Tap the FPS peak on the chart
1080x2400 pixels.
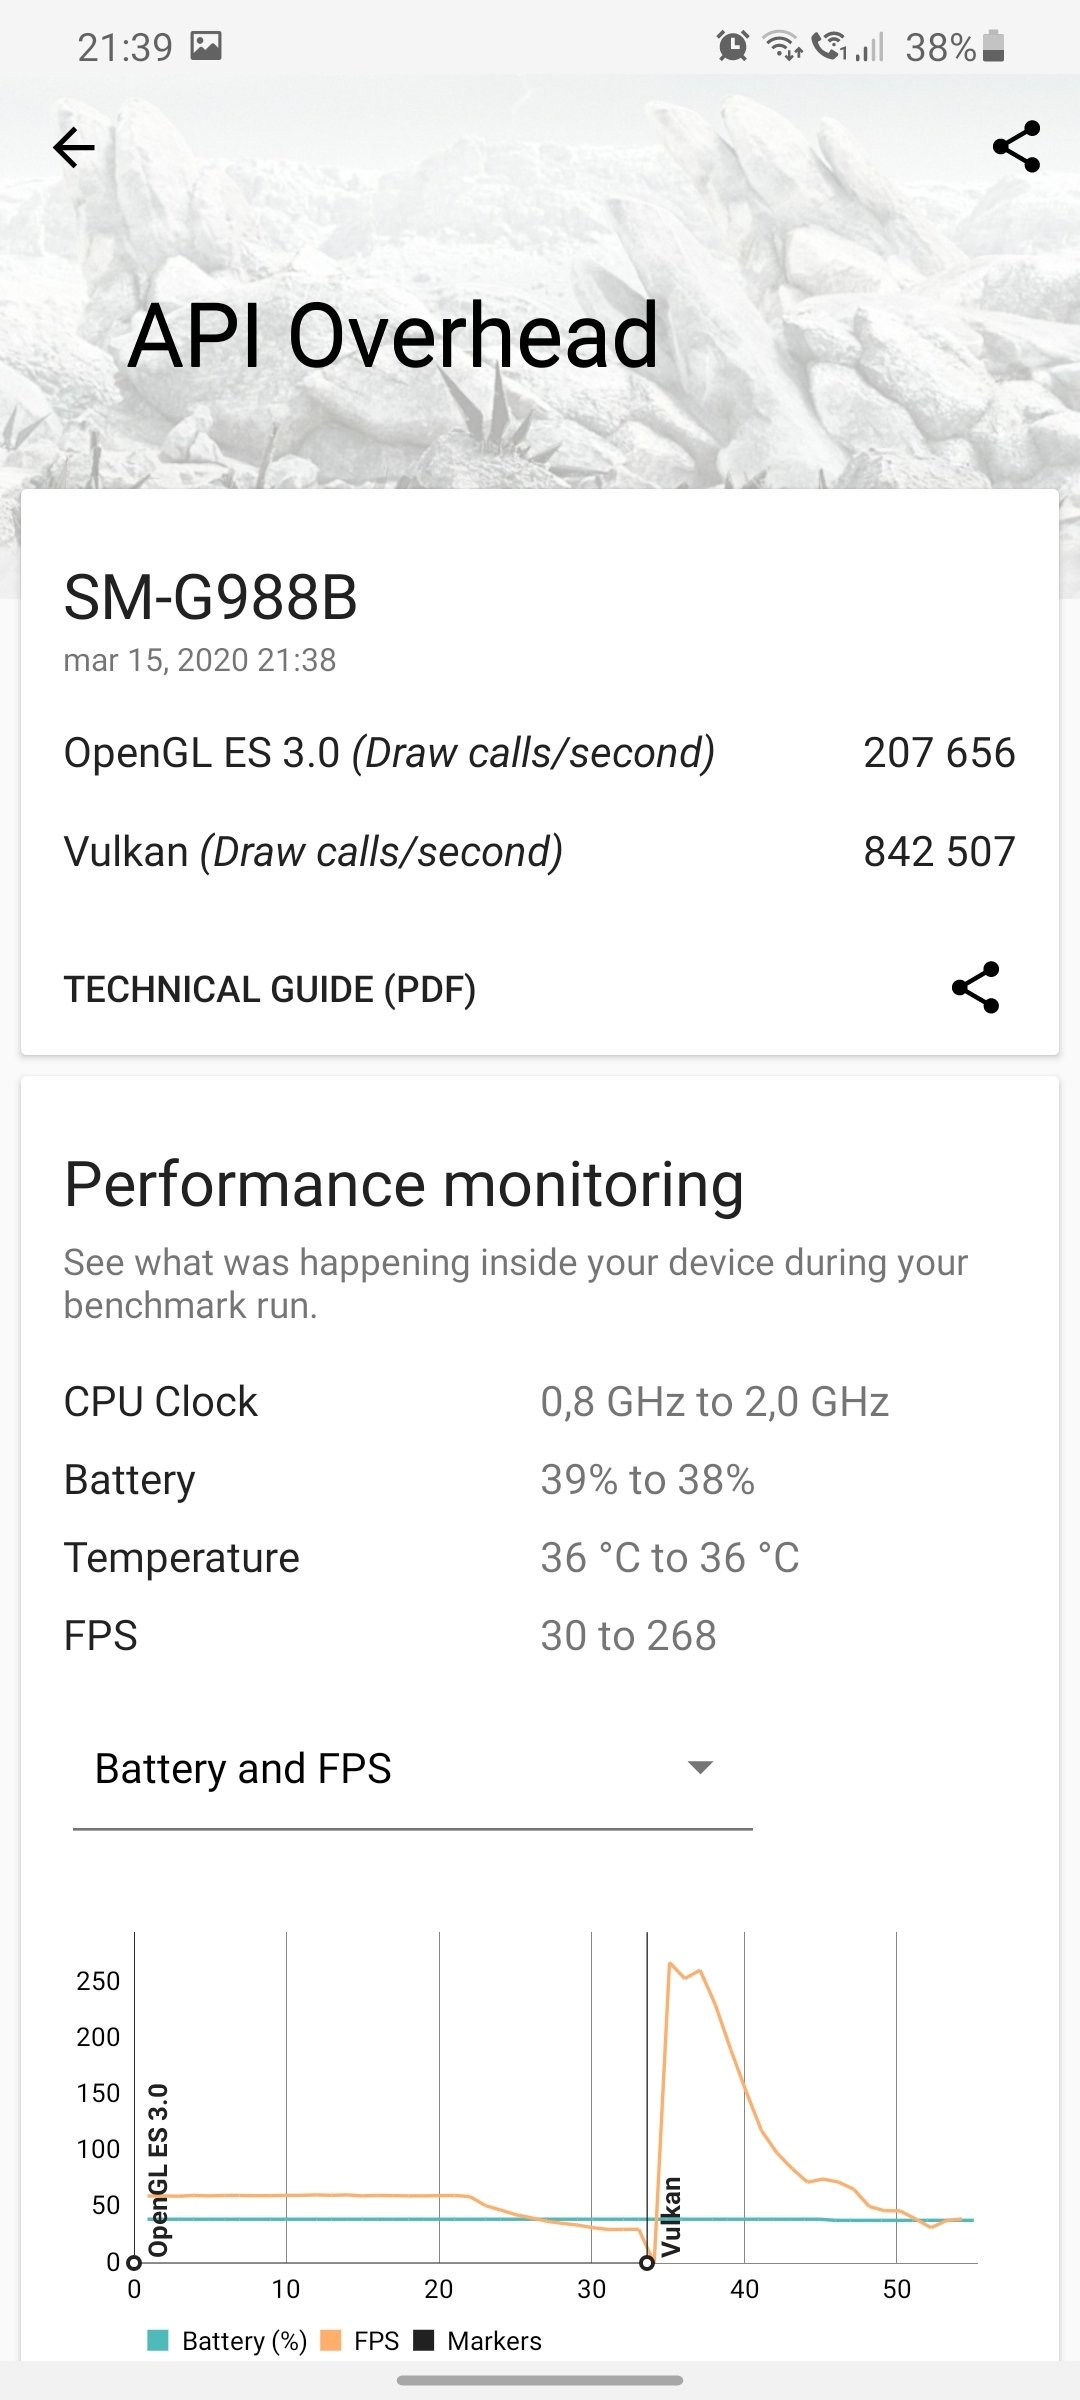[x=670, y=1963]
